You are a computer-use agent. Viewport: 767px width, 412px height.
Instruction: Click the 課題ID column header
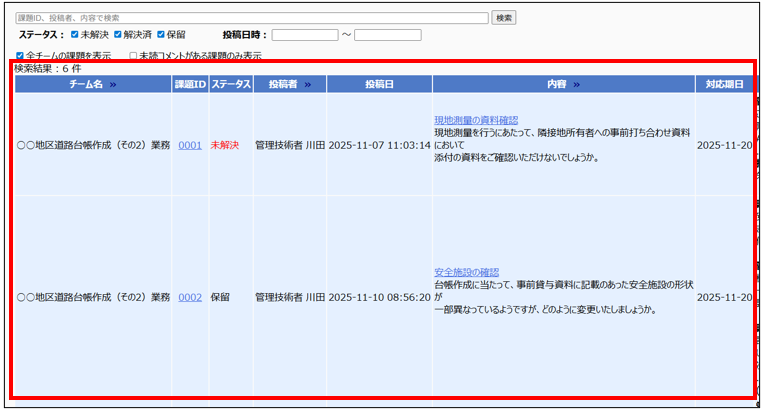click(190, 85)
